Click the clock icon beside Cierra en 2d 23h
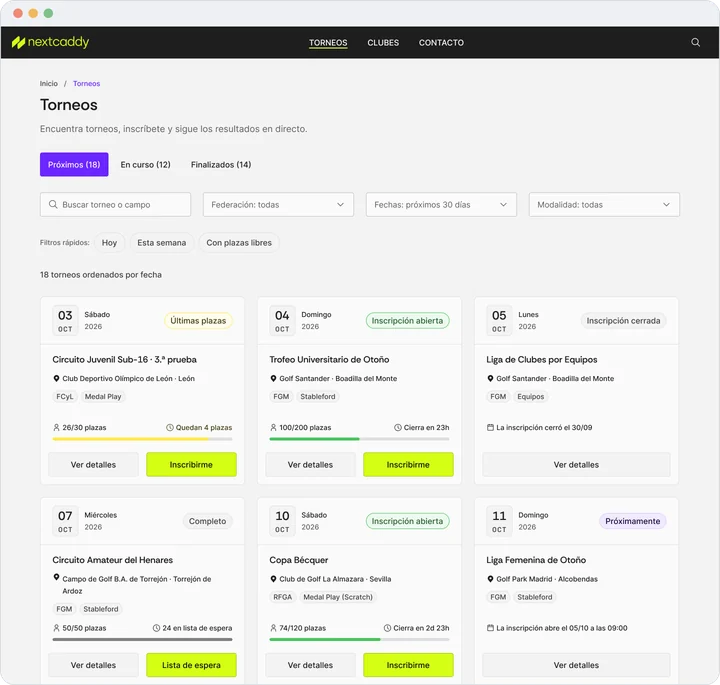This screenshot has width=720, height=685. pyautogui.click(x=387, y=628)
